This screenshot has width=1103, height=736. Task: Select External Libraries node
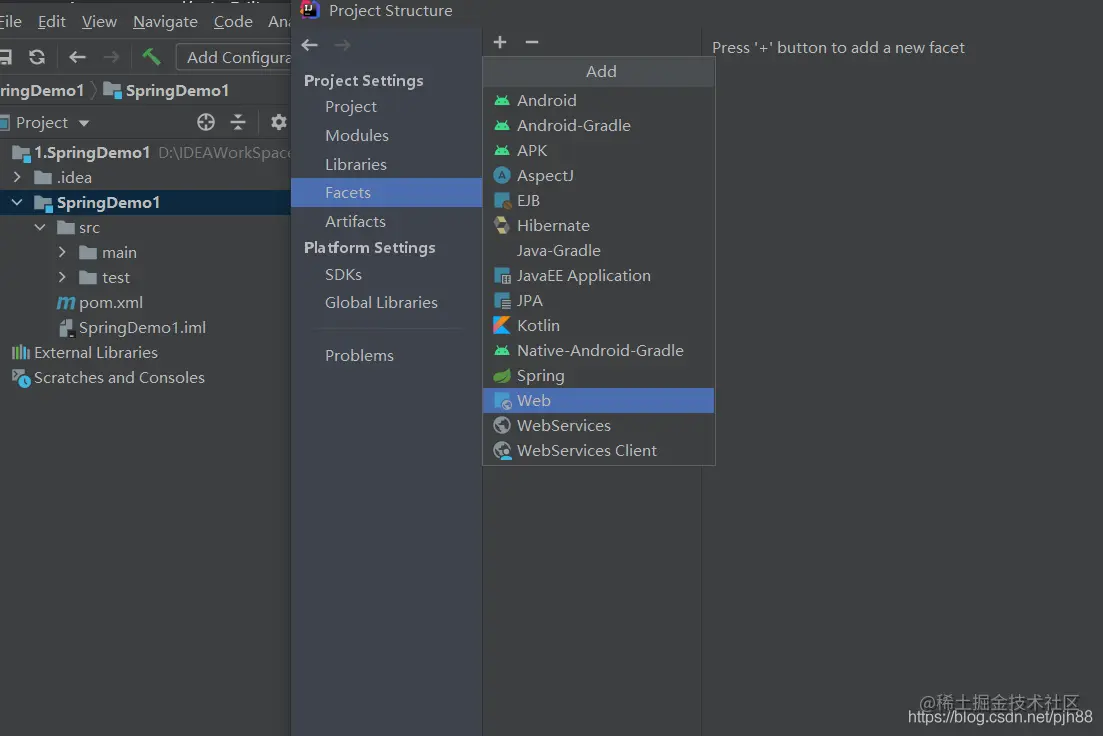tap(84, 353)
